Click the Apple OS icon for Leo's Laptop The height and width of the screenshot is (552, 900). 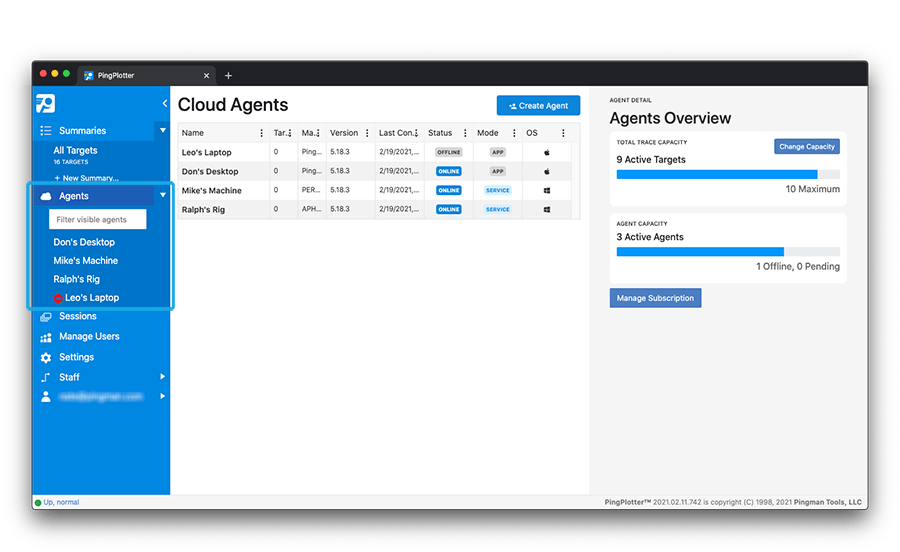547,153
